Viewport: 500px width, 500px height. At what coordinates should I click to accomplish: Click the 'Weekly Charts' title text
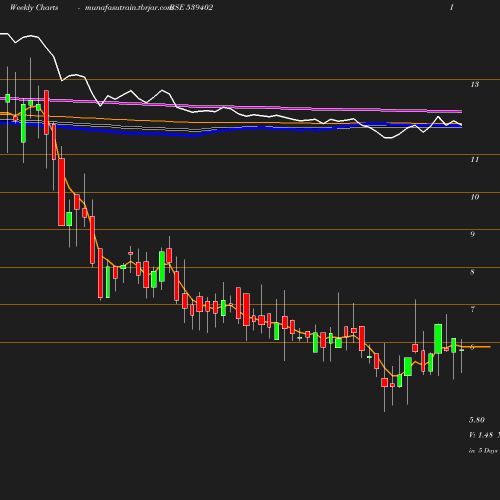[x=34, y=7]
